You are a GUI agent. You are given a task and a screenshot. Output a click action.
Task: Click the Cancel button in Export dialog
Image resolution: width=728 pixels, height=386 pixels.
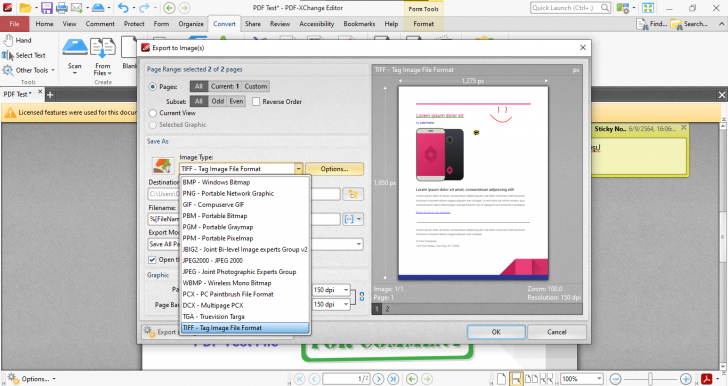coord(557,332)
